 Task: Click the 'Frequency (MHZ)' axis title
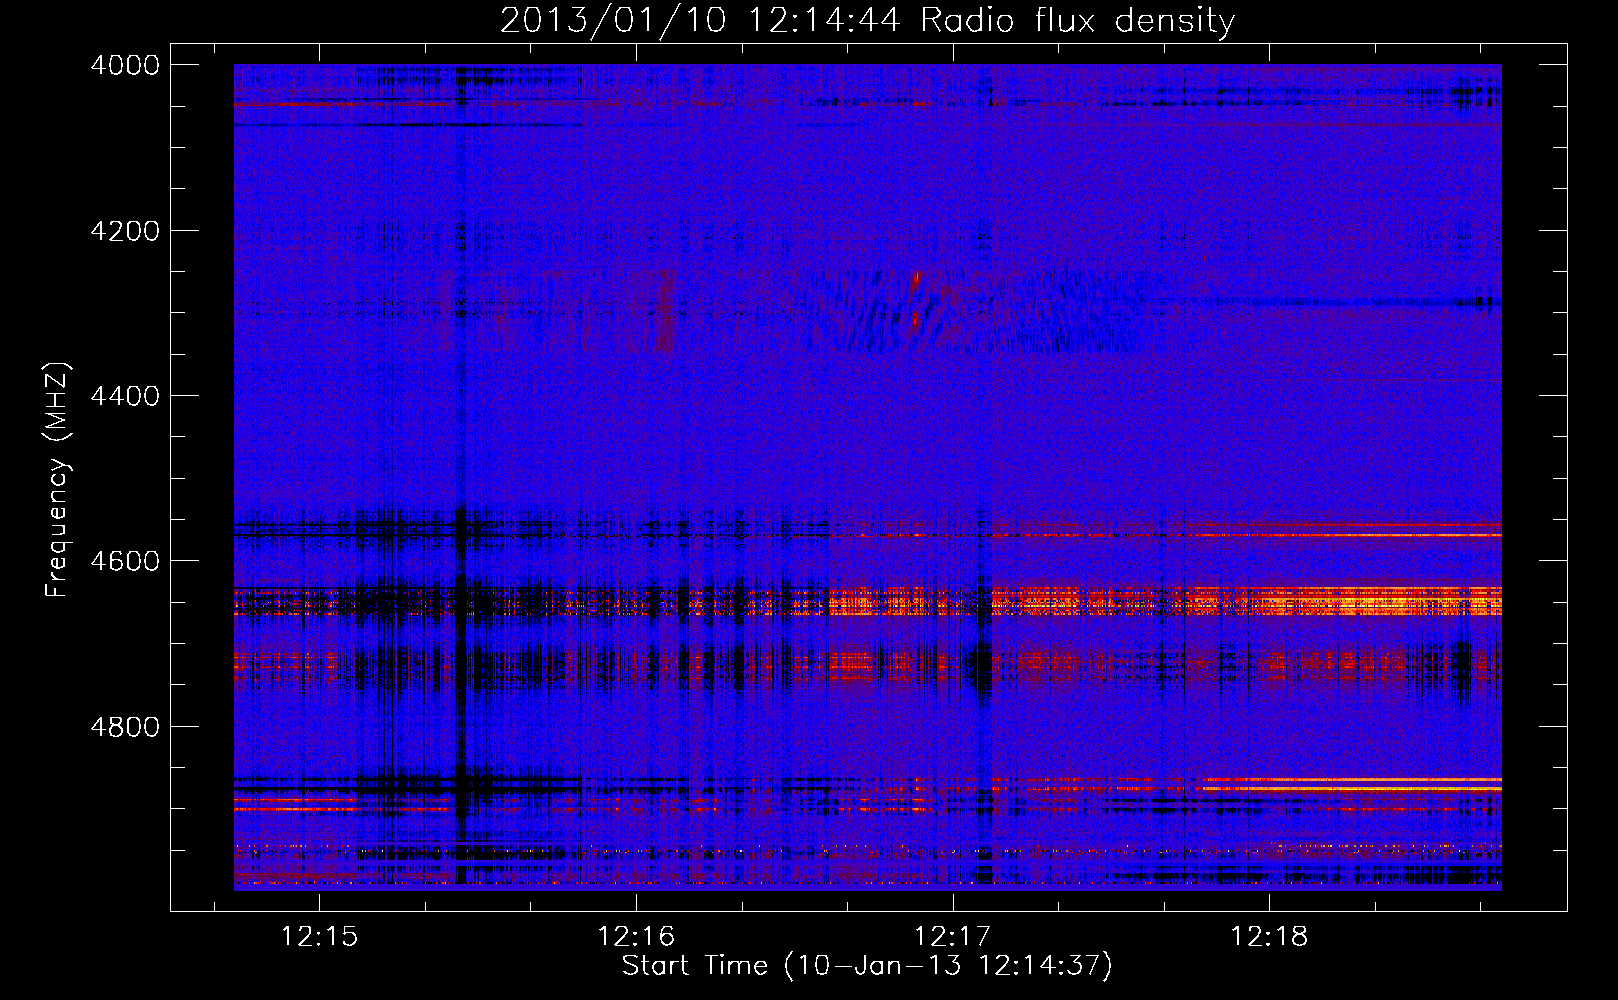pos(57,480)
